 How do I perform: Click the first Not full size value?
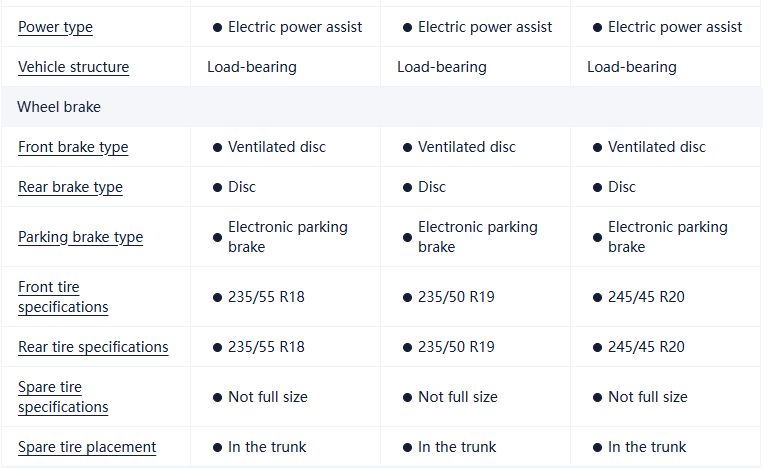click(x=267, y=397)
